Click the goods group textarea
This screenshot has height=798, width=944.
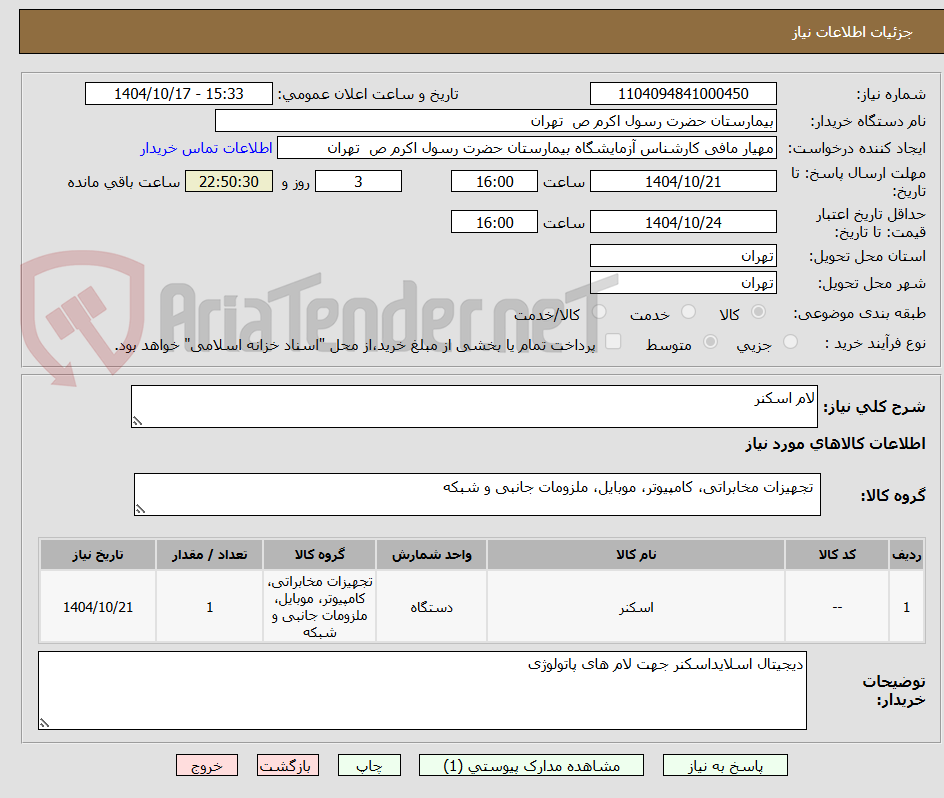tap(477, 494)
